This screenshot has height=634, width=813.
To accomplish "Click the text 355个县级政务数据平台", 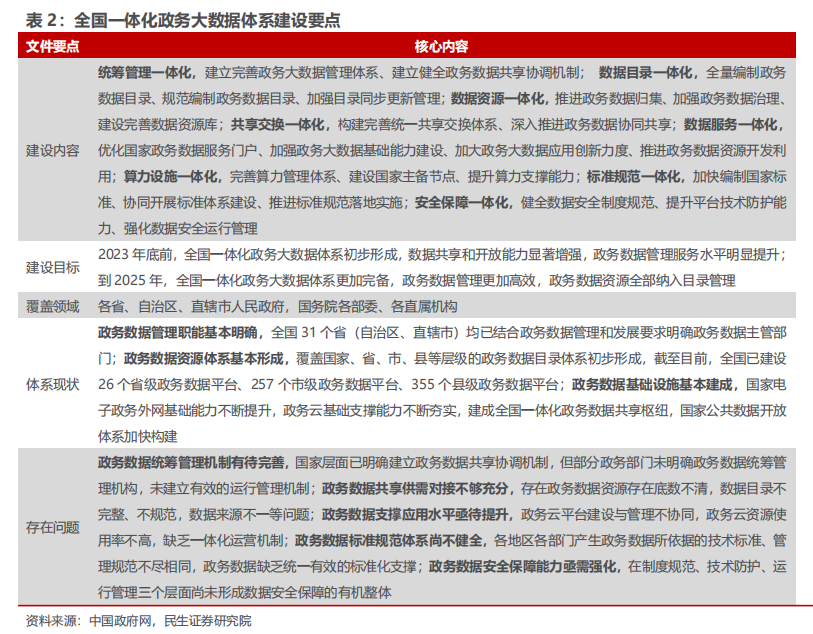I will coord(485,385).
